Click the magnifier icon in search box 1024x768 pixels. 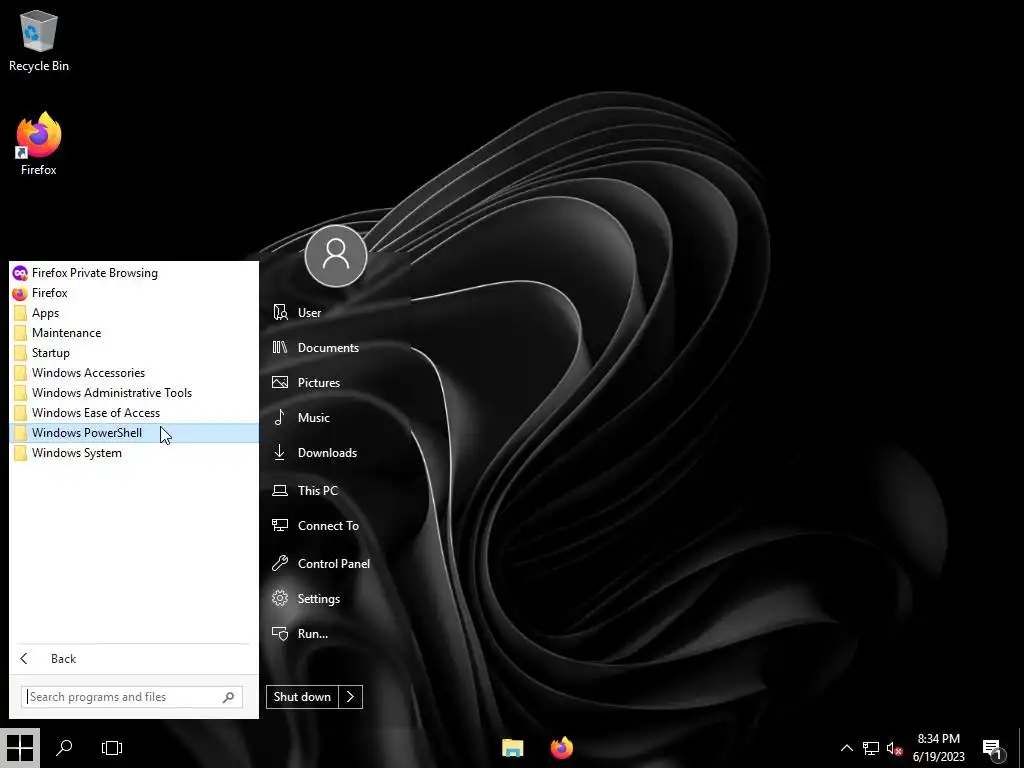(229, 697)
